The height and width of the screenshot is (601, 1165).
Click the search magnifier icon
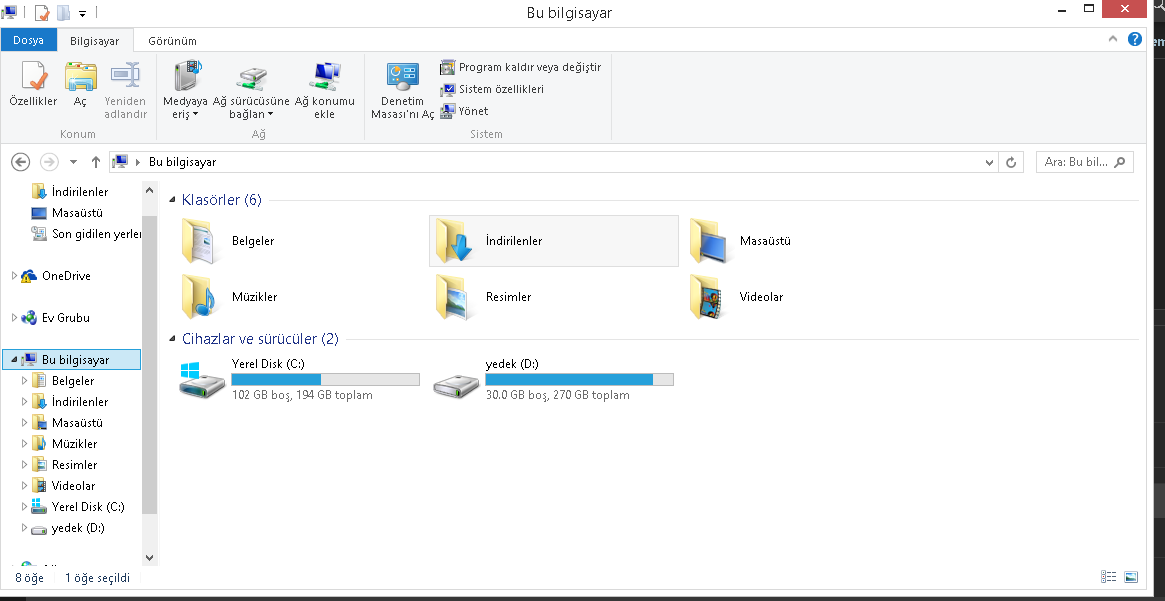click(x=1120, y=161)
